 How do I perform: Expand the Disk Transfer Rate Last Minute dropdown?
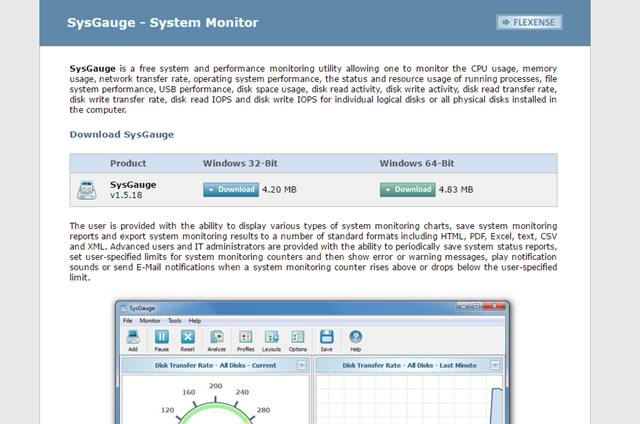[495, 365]
